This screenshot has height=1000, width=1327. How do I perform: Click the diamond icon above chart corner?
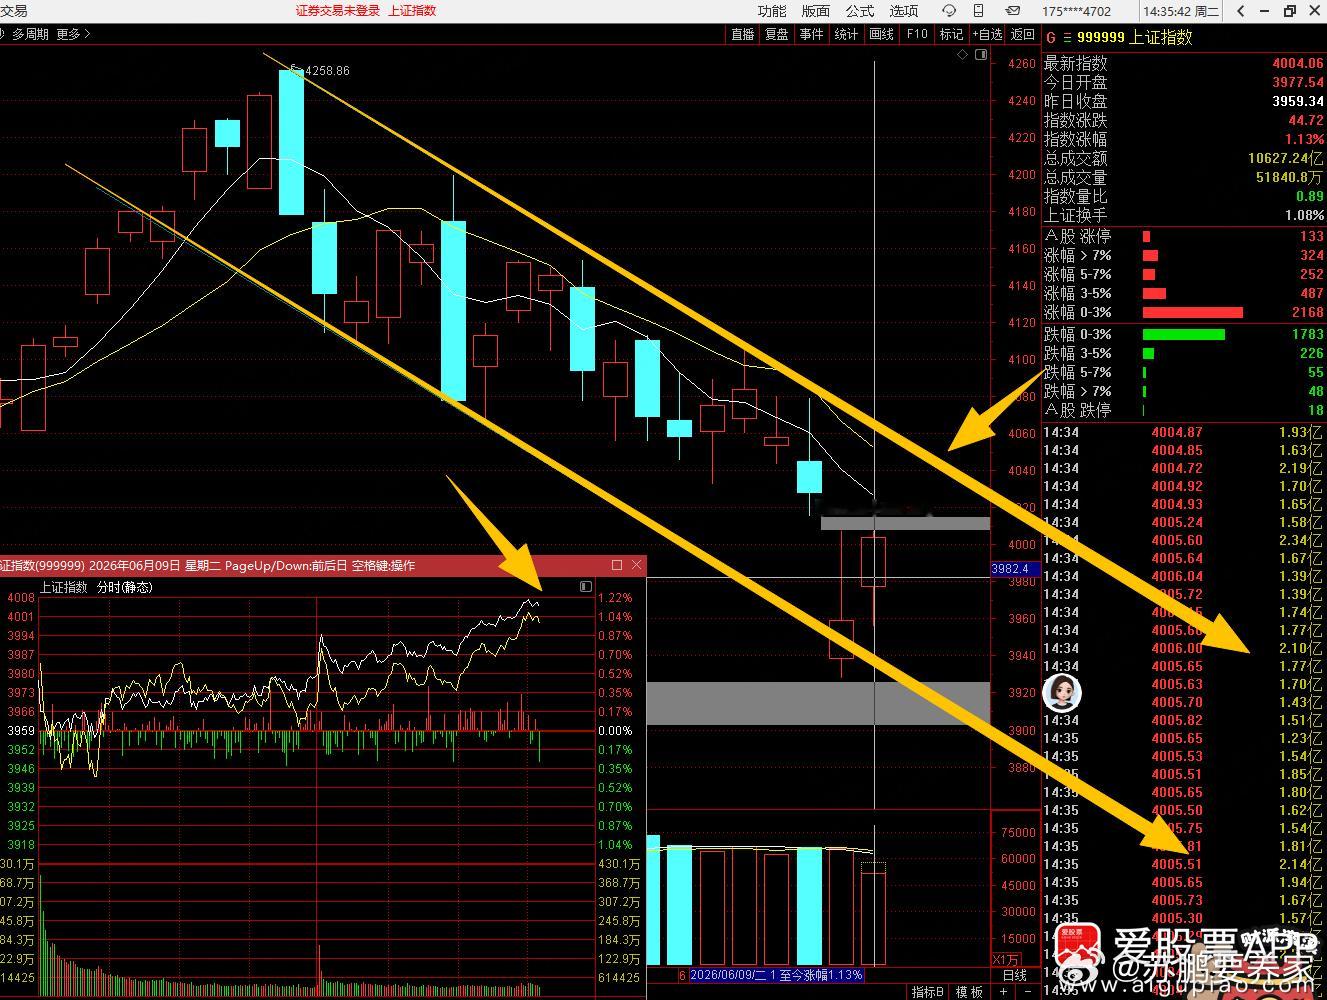tap(962, 55)
